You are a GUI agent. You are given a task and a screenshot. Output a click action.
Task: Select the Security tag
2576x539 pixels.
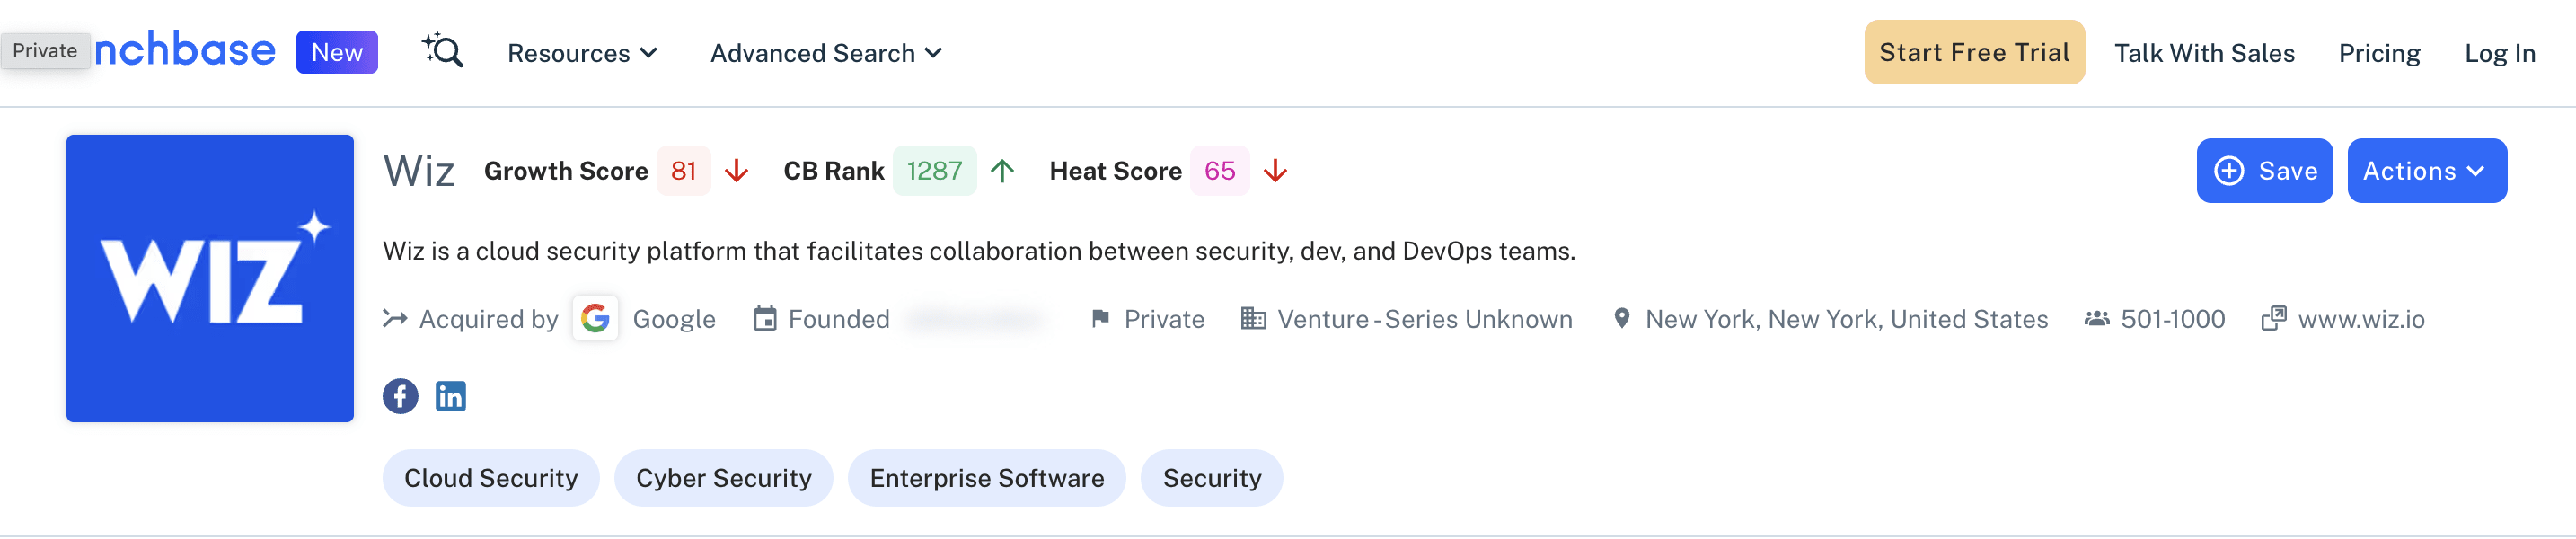1211,478
